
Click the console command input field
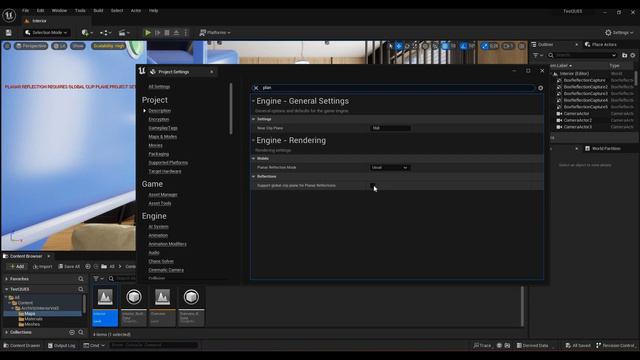[154, 345]
